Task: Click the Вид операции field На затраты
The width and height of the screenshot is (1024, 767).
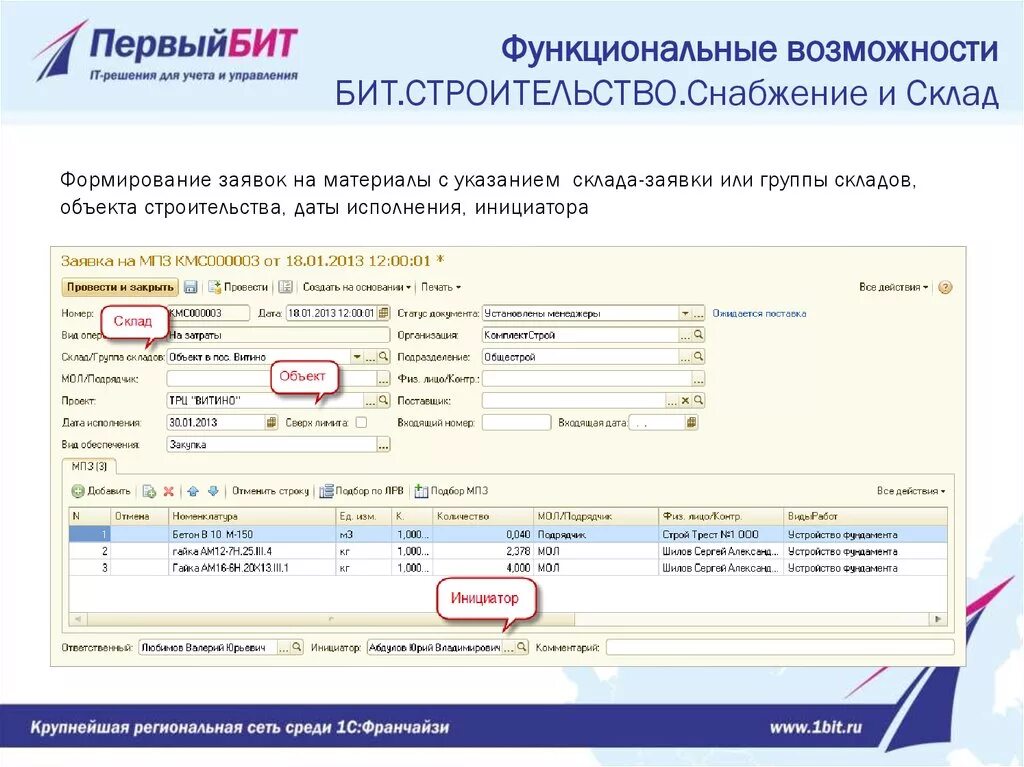Action: pyautogui.click(x=278, y=335)
